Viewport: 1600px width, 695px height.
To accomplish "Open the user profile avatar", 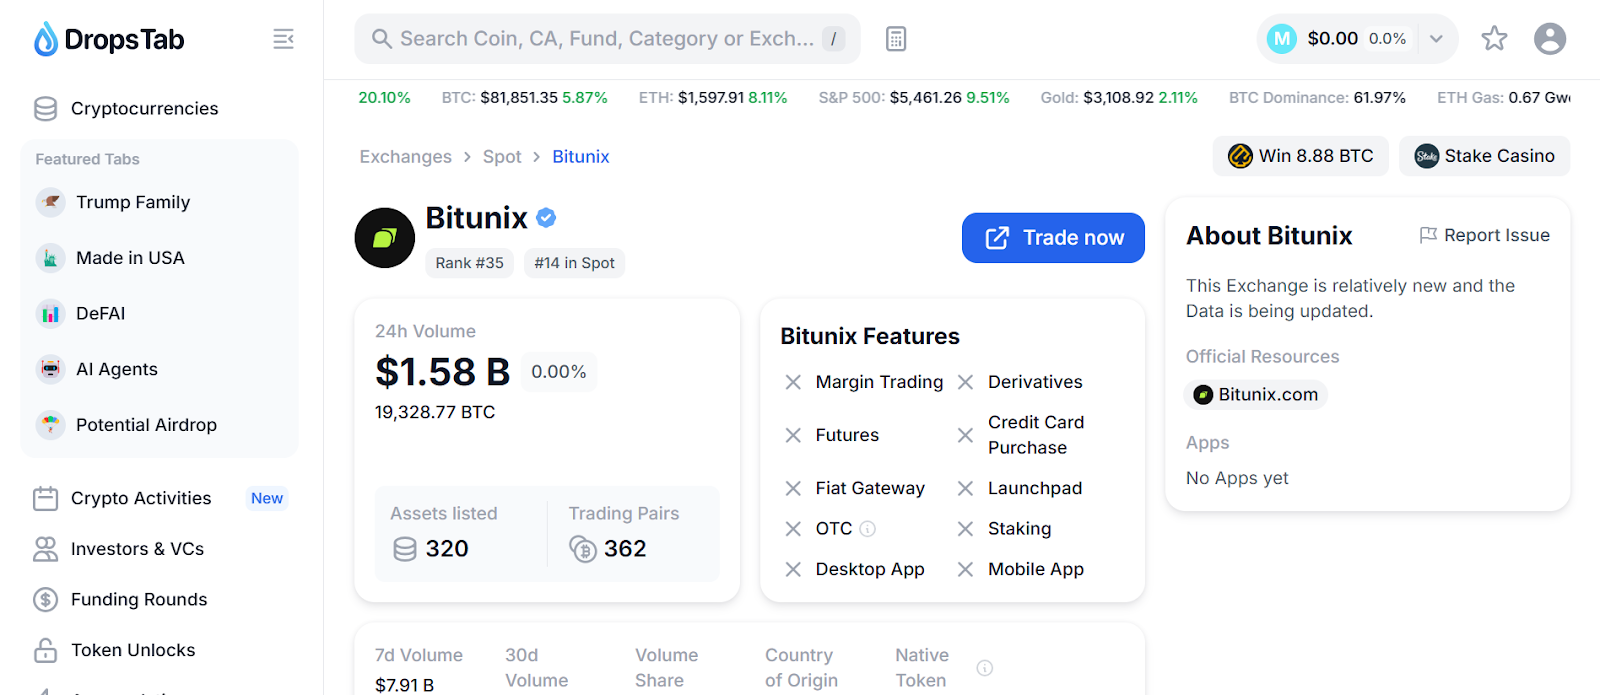I will (x=1550, y=38).
